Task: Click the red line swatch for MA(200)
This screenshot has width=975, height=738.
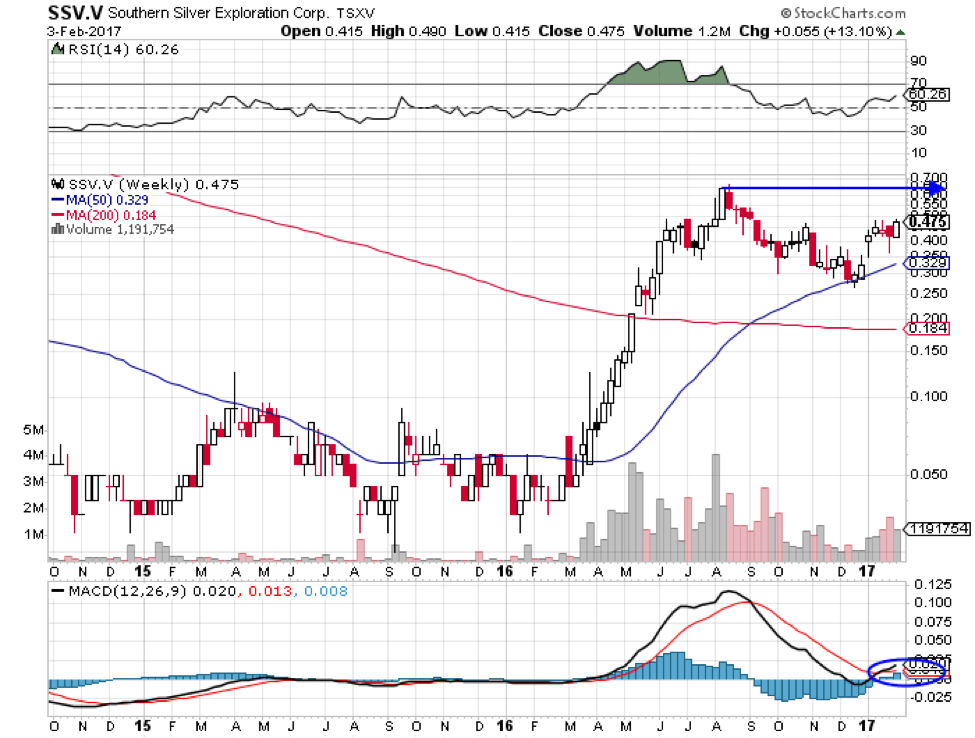Action: pos(58,215)
